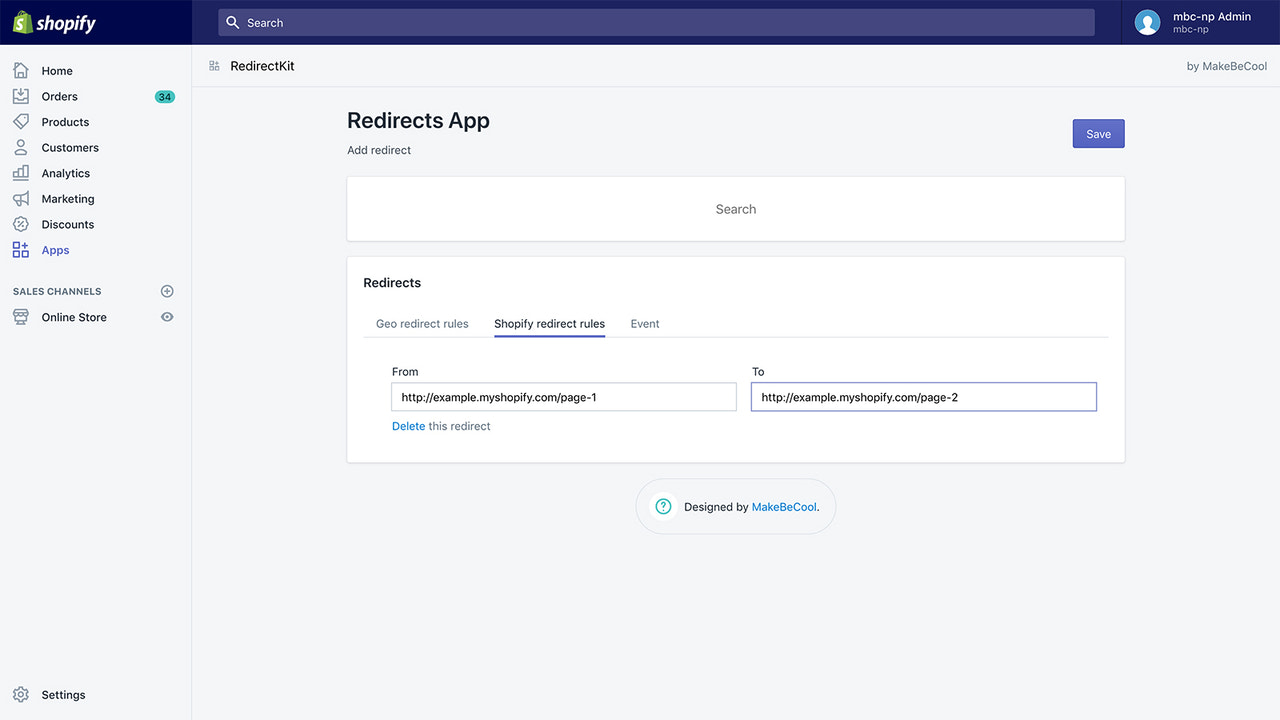The height and width of the screenshot is (720, 1280).
Task: Open Analytics from the sidebar
Action: [65, 172]
